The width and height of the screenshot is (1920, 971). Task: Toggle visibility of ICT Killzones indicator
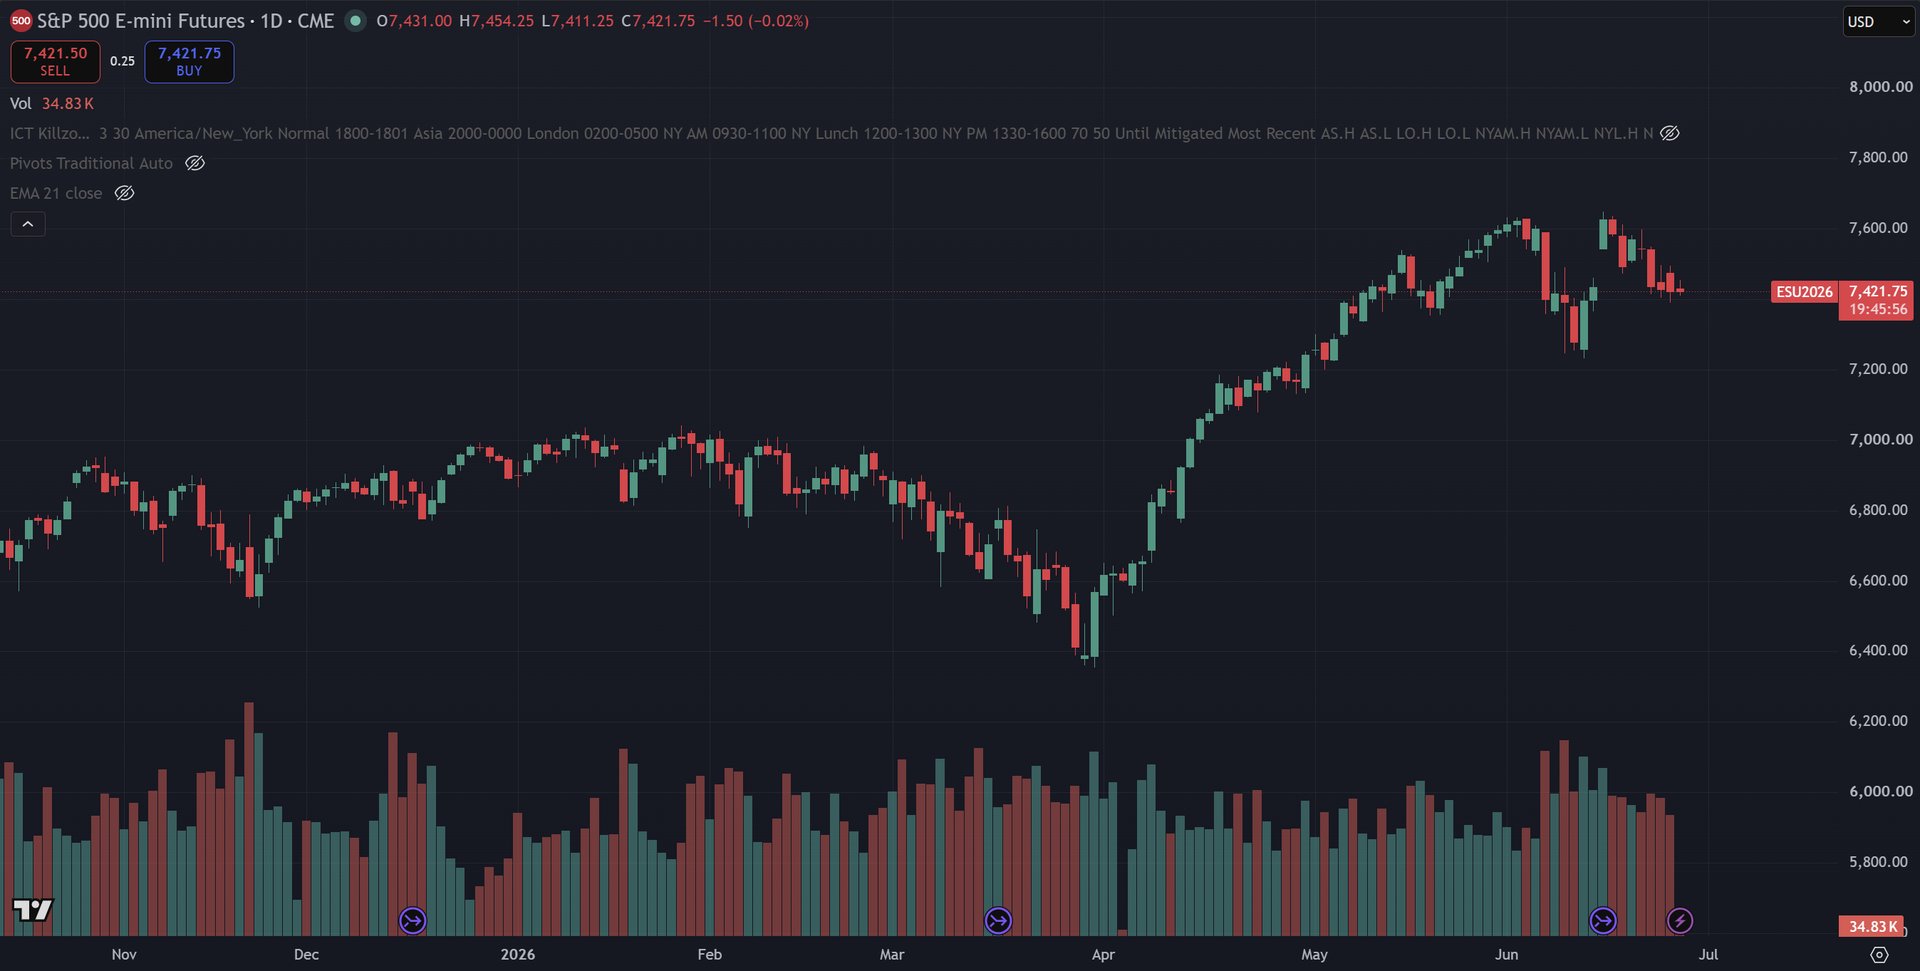[x=1670, y=133]
